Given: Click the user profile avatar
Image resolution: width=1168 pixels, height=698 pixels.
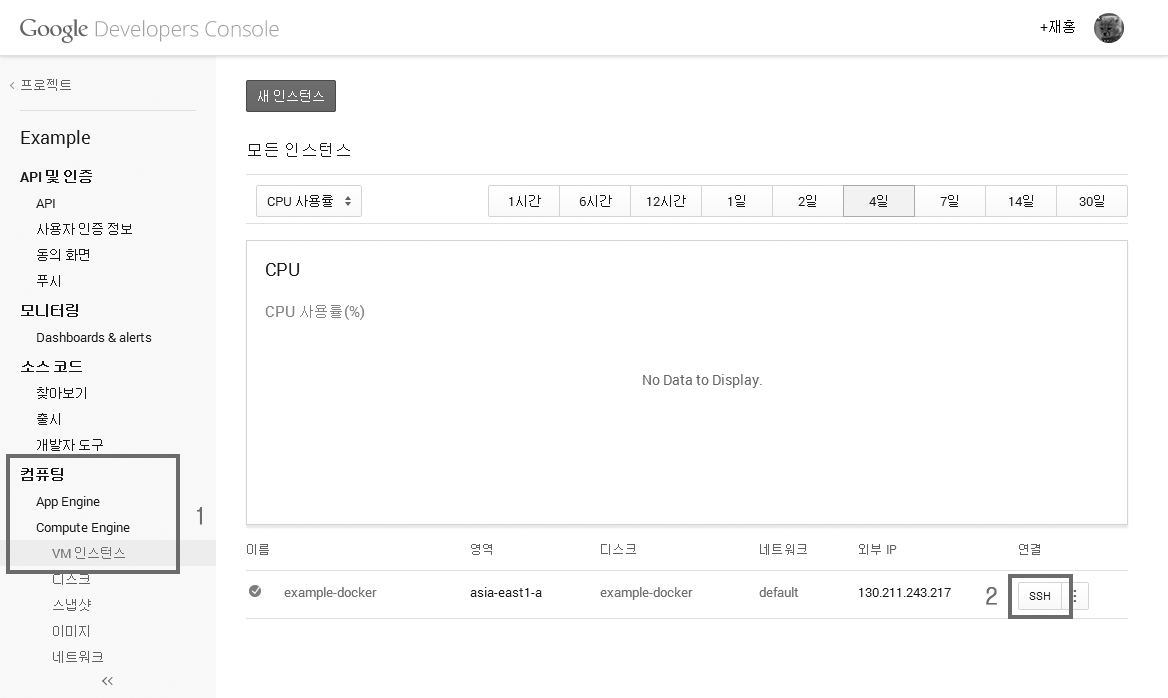Looking at the screenshot, I should [x=1108, y=28].
